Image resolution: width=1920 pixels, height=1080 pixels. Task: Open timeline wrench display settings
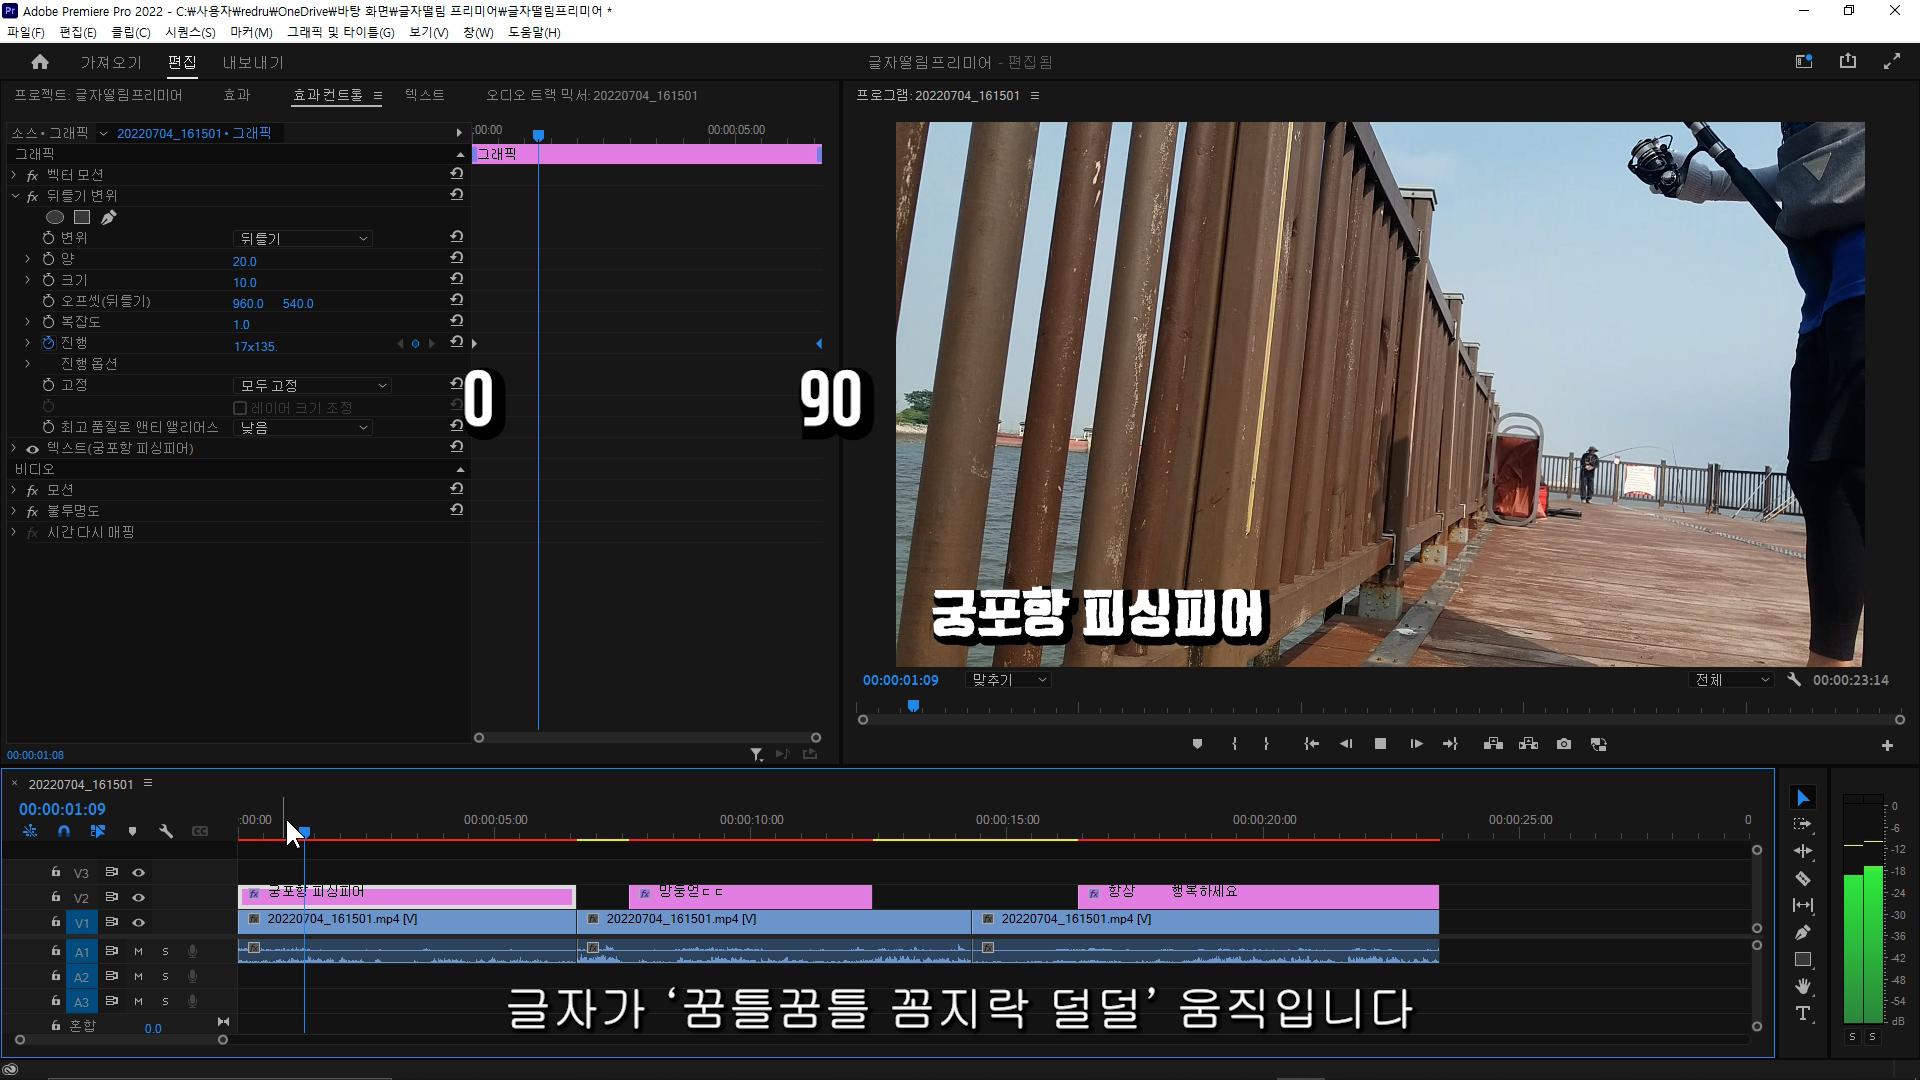166,831
